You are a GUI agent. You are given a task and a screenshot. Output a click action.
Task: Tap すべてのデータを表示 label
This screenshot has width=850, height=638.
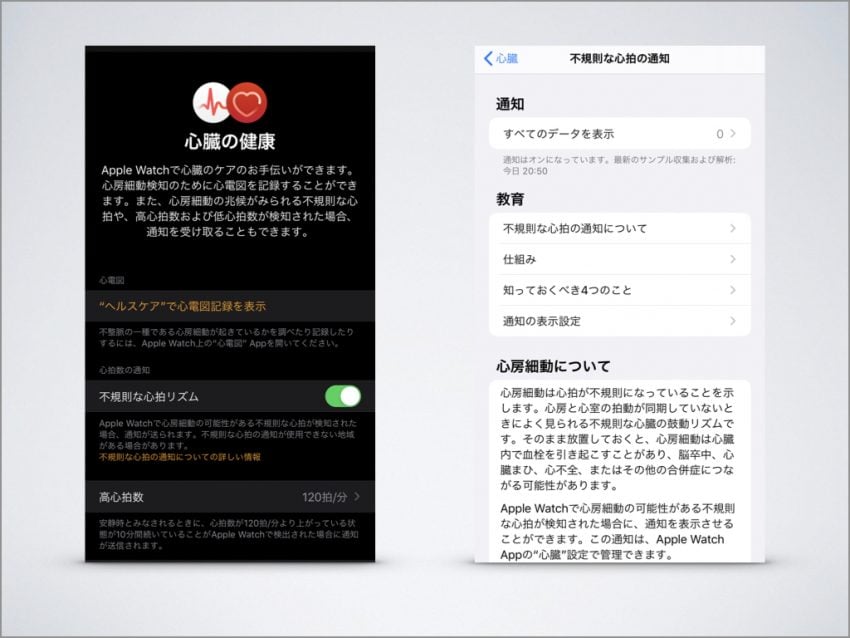(x=558, y=134)
